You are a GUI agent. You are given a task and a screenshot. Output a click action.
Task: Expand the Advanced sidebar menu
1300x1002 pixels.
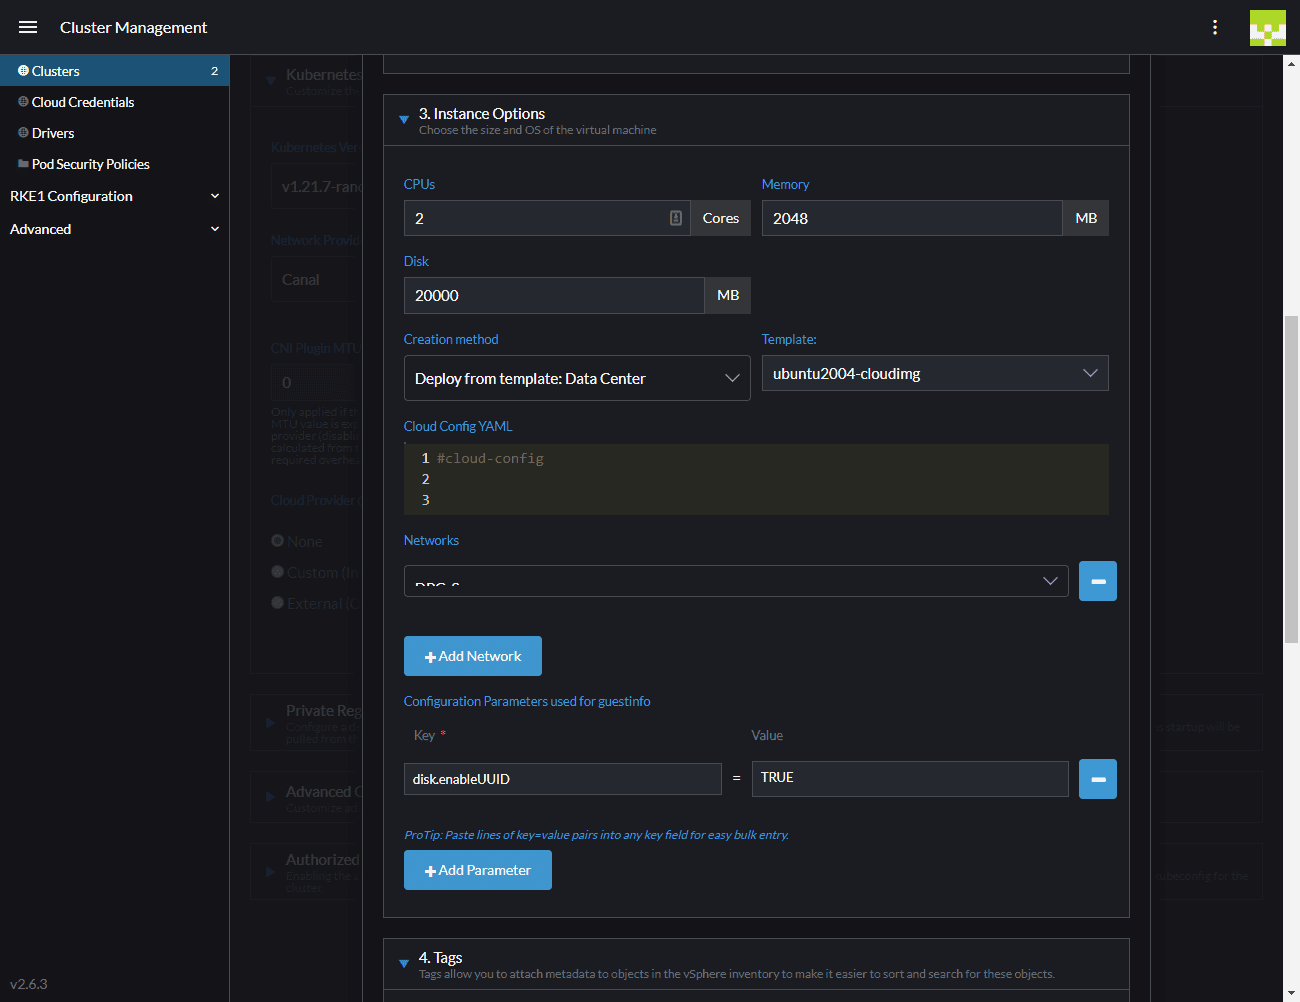[114, 229]
